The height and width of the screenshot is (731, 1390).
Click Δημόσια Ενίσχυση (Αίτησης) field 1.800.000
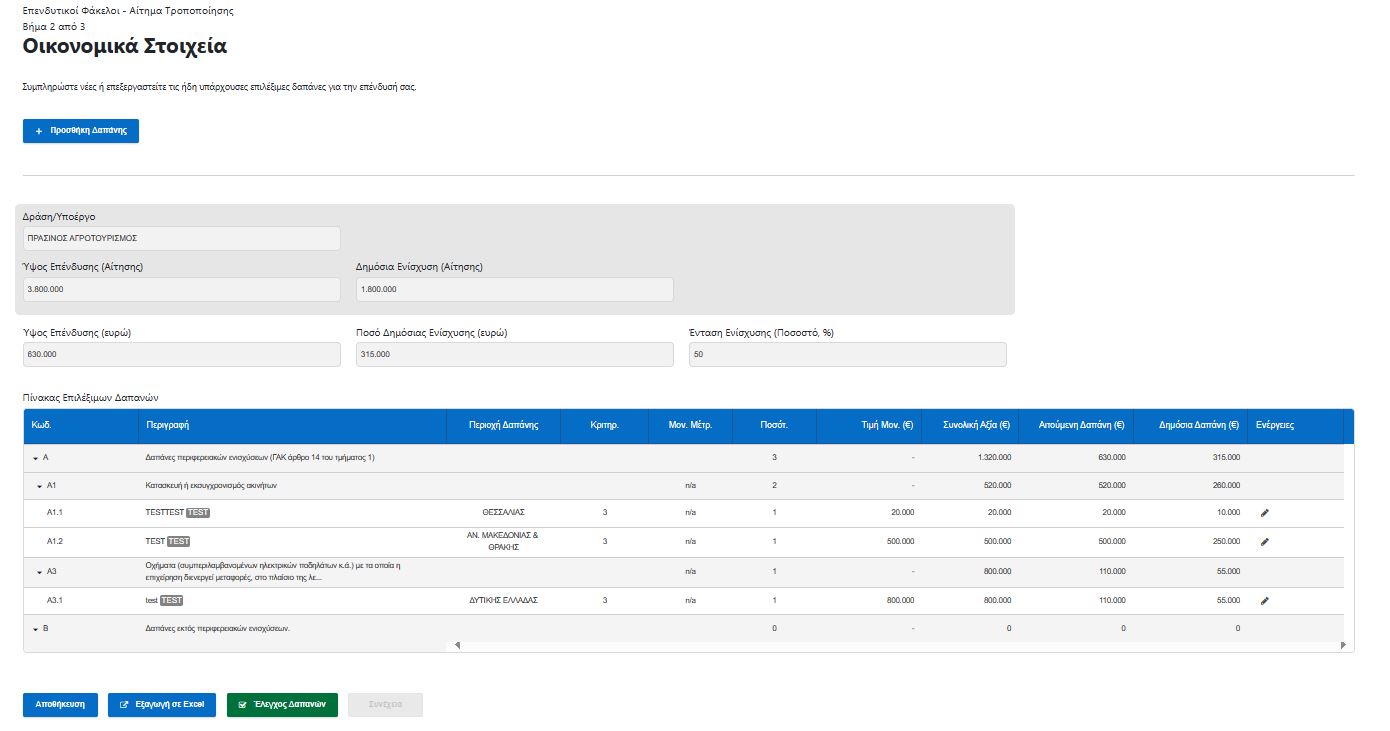514,289
